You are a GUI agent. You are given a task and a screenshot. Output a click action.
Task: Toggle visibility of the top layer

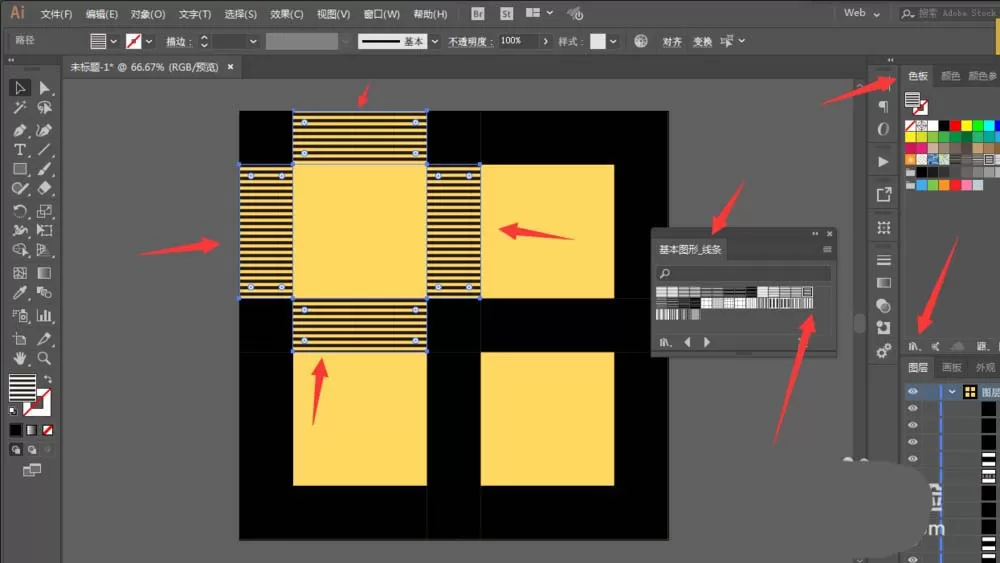tap(913, 391)
